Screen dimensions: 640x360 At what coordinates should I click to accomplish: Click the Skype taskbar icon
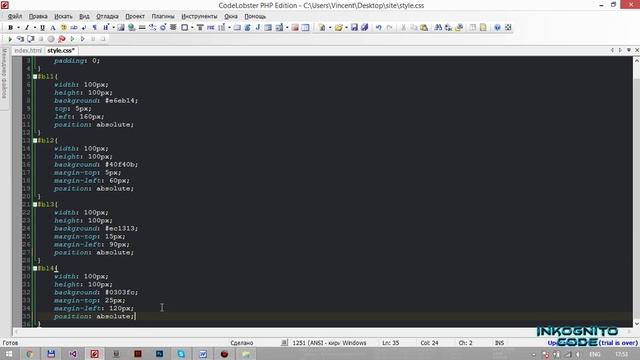pyautogui.click(x=181, y=354)
